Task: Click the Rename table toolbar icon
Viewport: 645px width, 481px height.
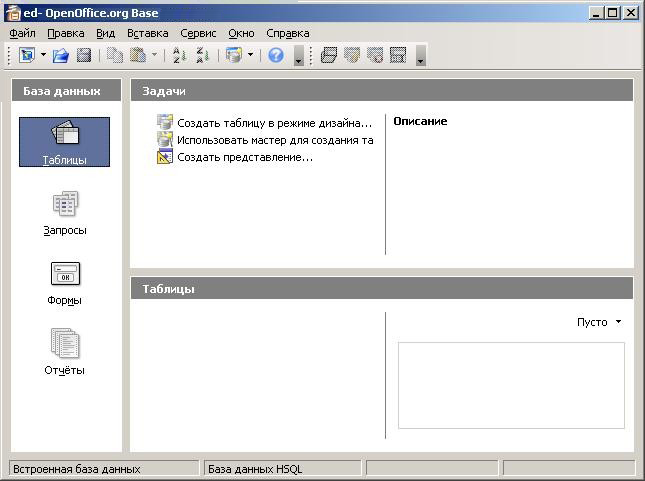Action: coord(398,55)
